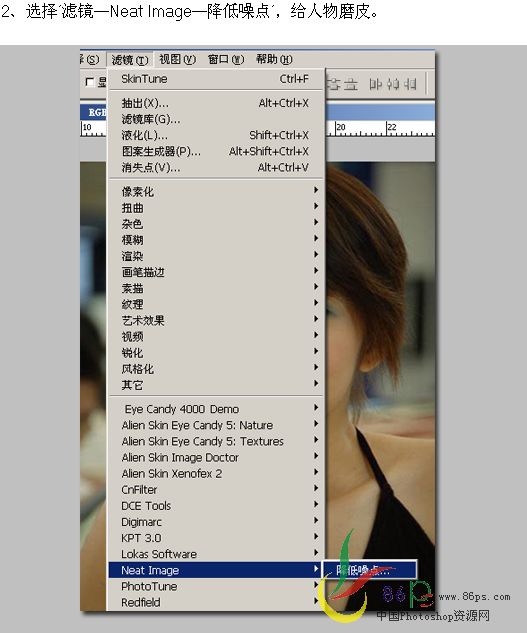The width and height of the screenshot is (527, 633).
Task: Open the 视图(V) menu
Action: (177, 60)
